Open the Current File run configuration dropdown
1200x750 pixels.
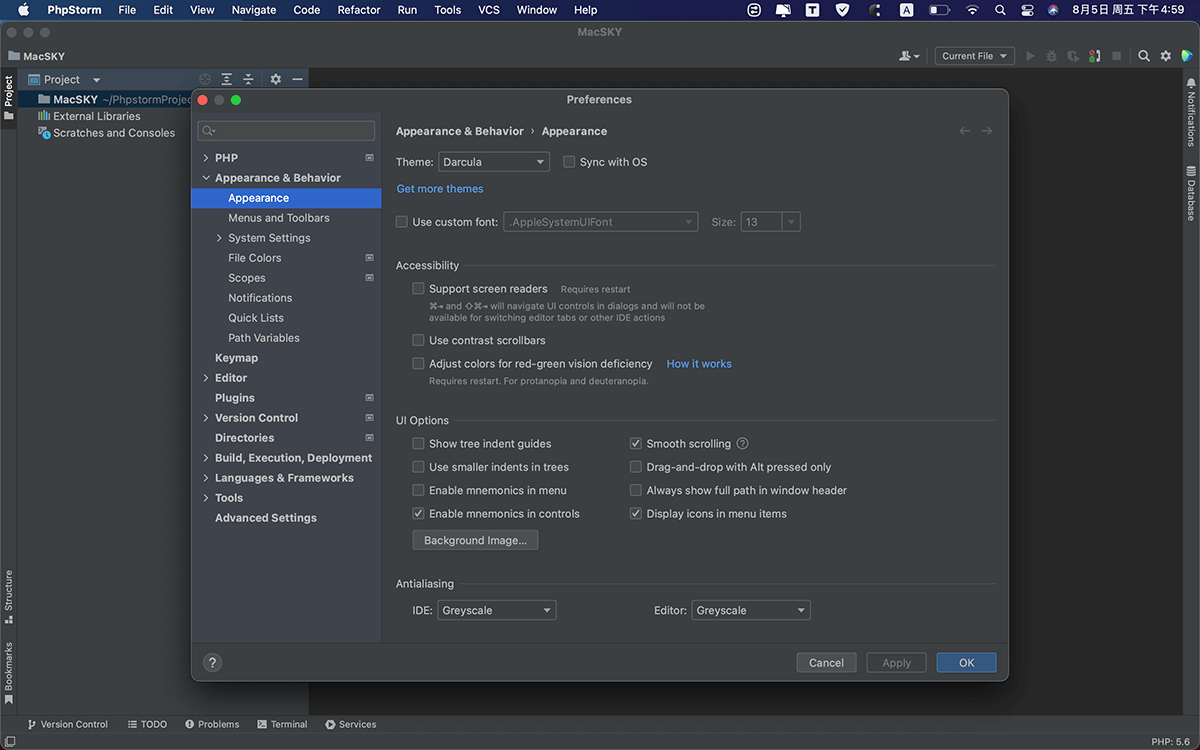[x=975, y=56]
